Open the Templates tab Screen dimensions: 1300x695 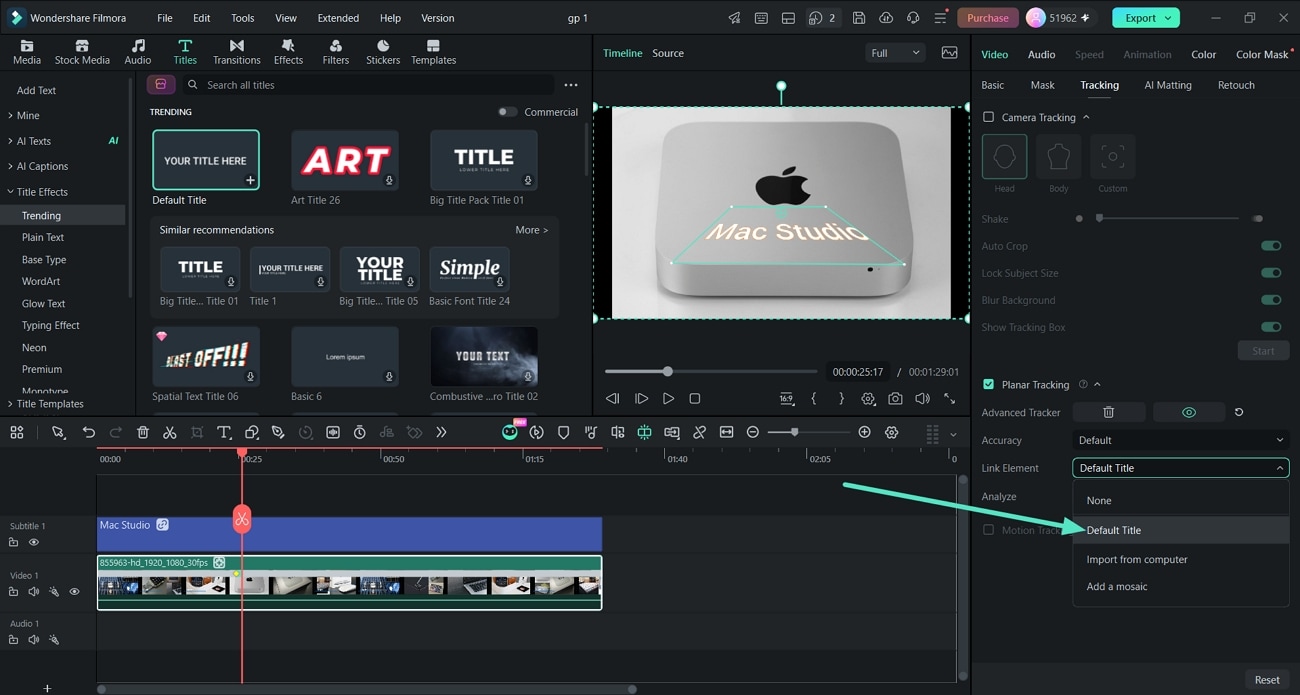pos(433,52)
